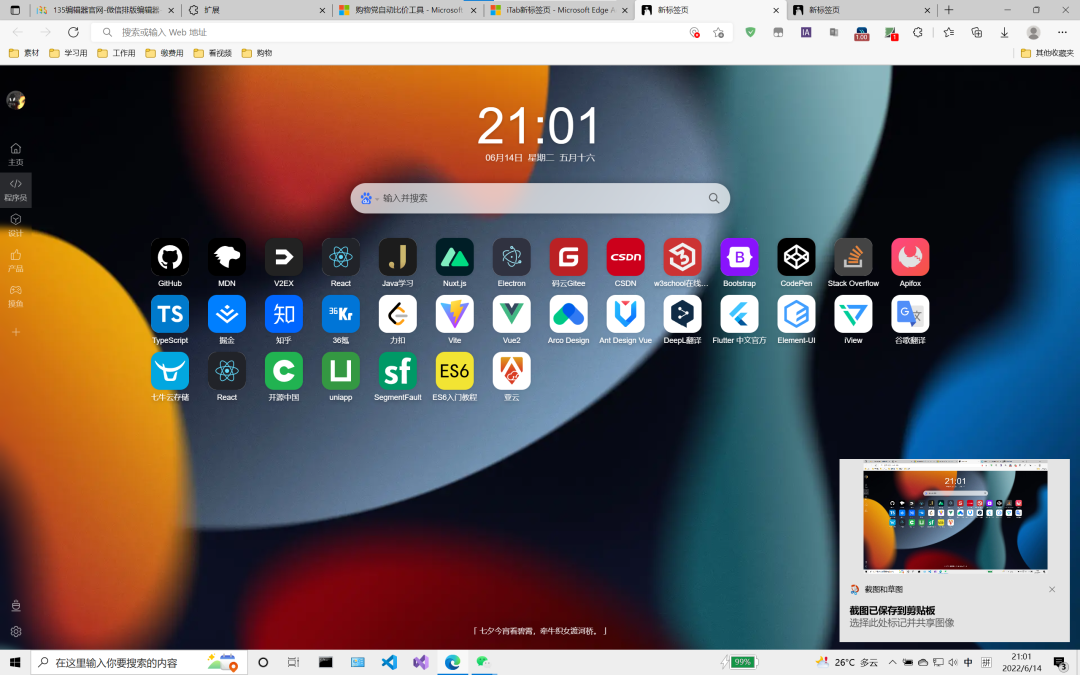The image size is (1080, 675).
Task: Open the 亚云 shortcut icon
Action: click(x=512, y=371)
